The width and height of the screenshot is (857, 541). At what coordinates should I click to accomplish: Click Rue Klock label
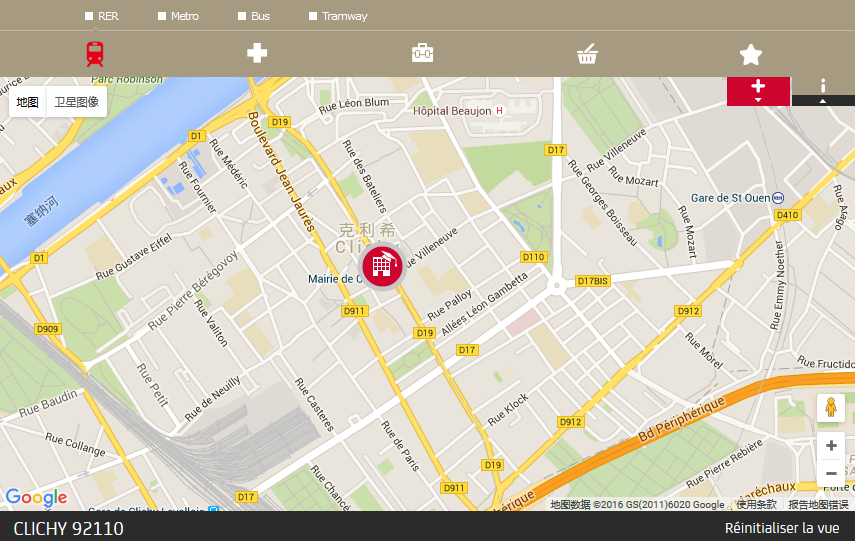pyautogui.click(x=508, y=410)
